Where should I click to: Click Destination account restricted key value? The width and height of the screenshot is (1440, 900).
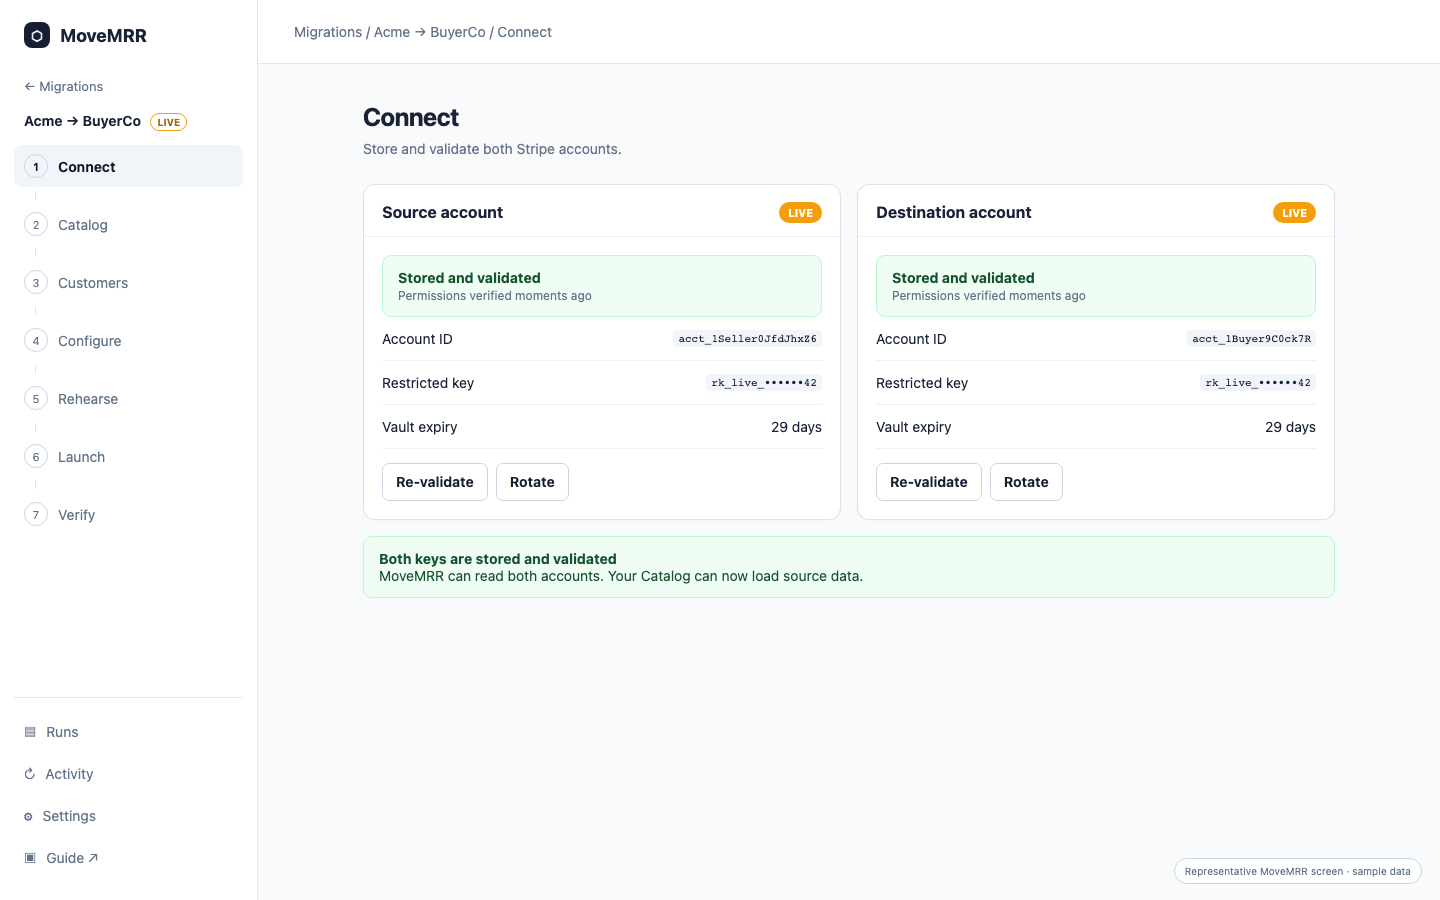coord(1258,383)
